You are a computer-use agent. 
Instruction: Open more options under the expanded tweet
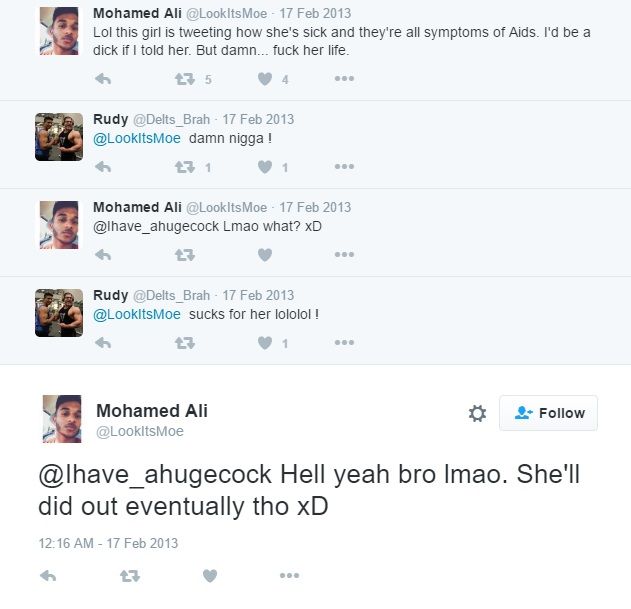pos(289,576)
